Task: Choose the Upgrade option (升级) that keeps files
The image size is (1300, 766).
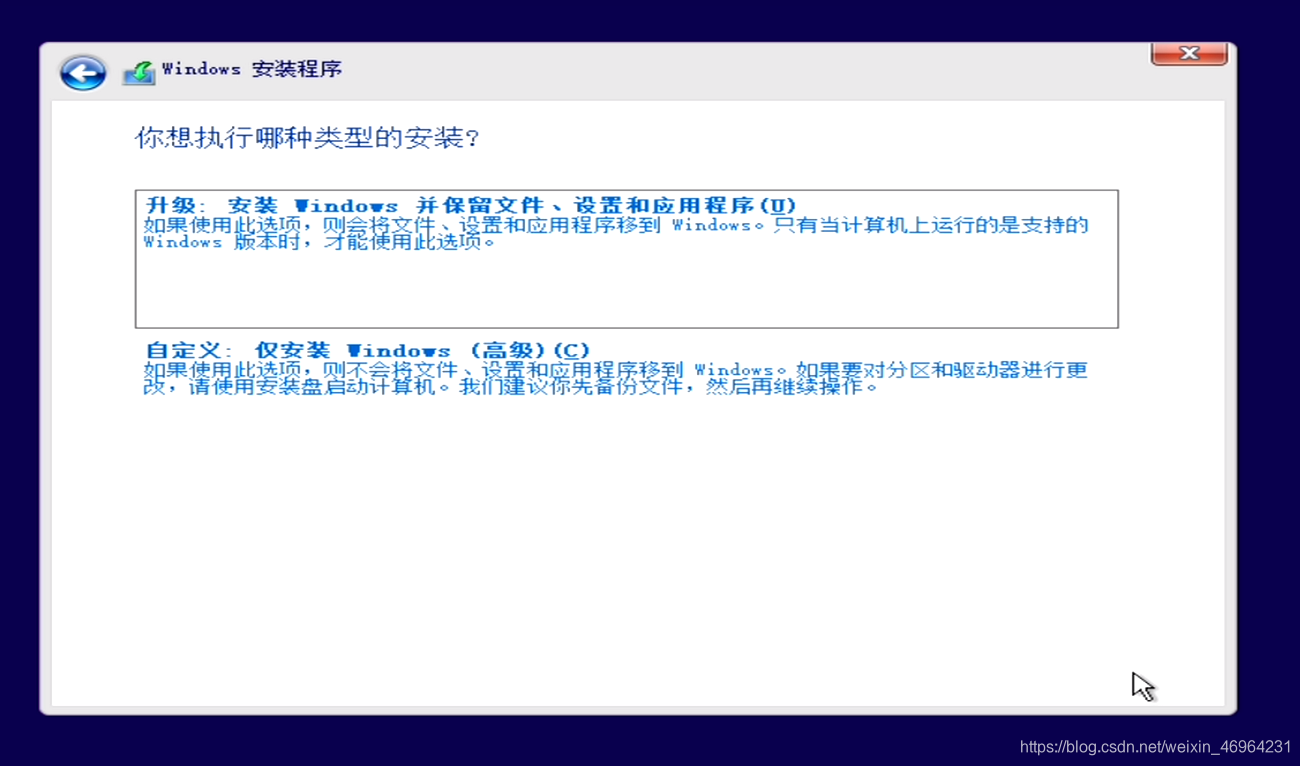Action: click(x=627, y=259)
